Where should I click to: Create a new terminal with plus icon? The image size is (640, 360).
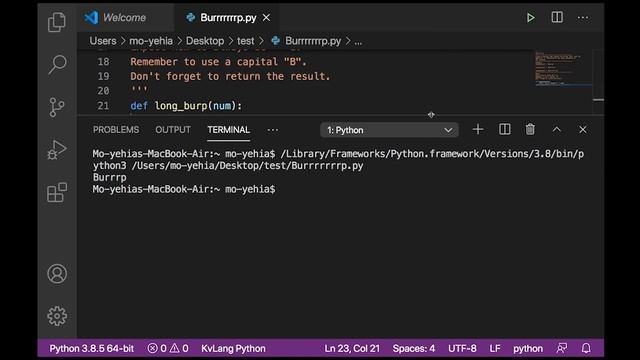click(478, 130)
